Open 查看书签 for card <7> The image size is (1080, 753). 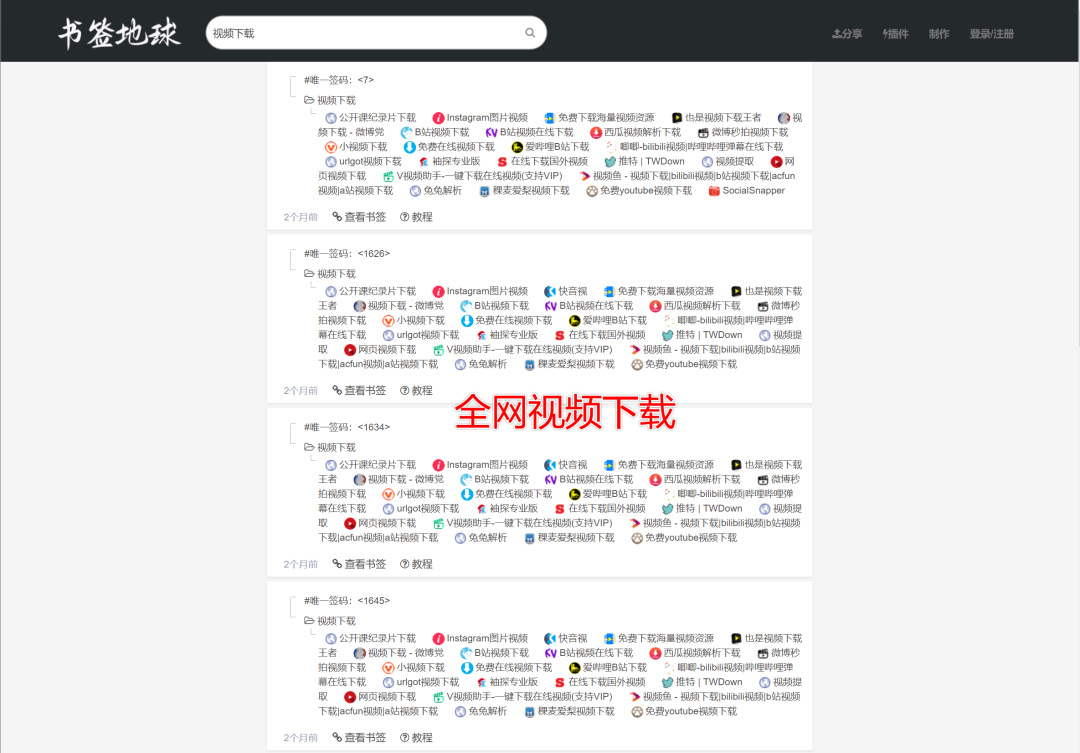pos(359,217)
